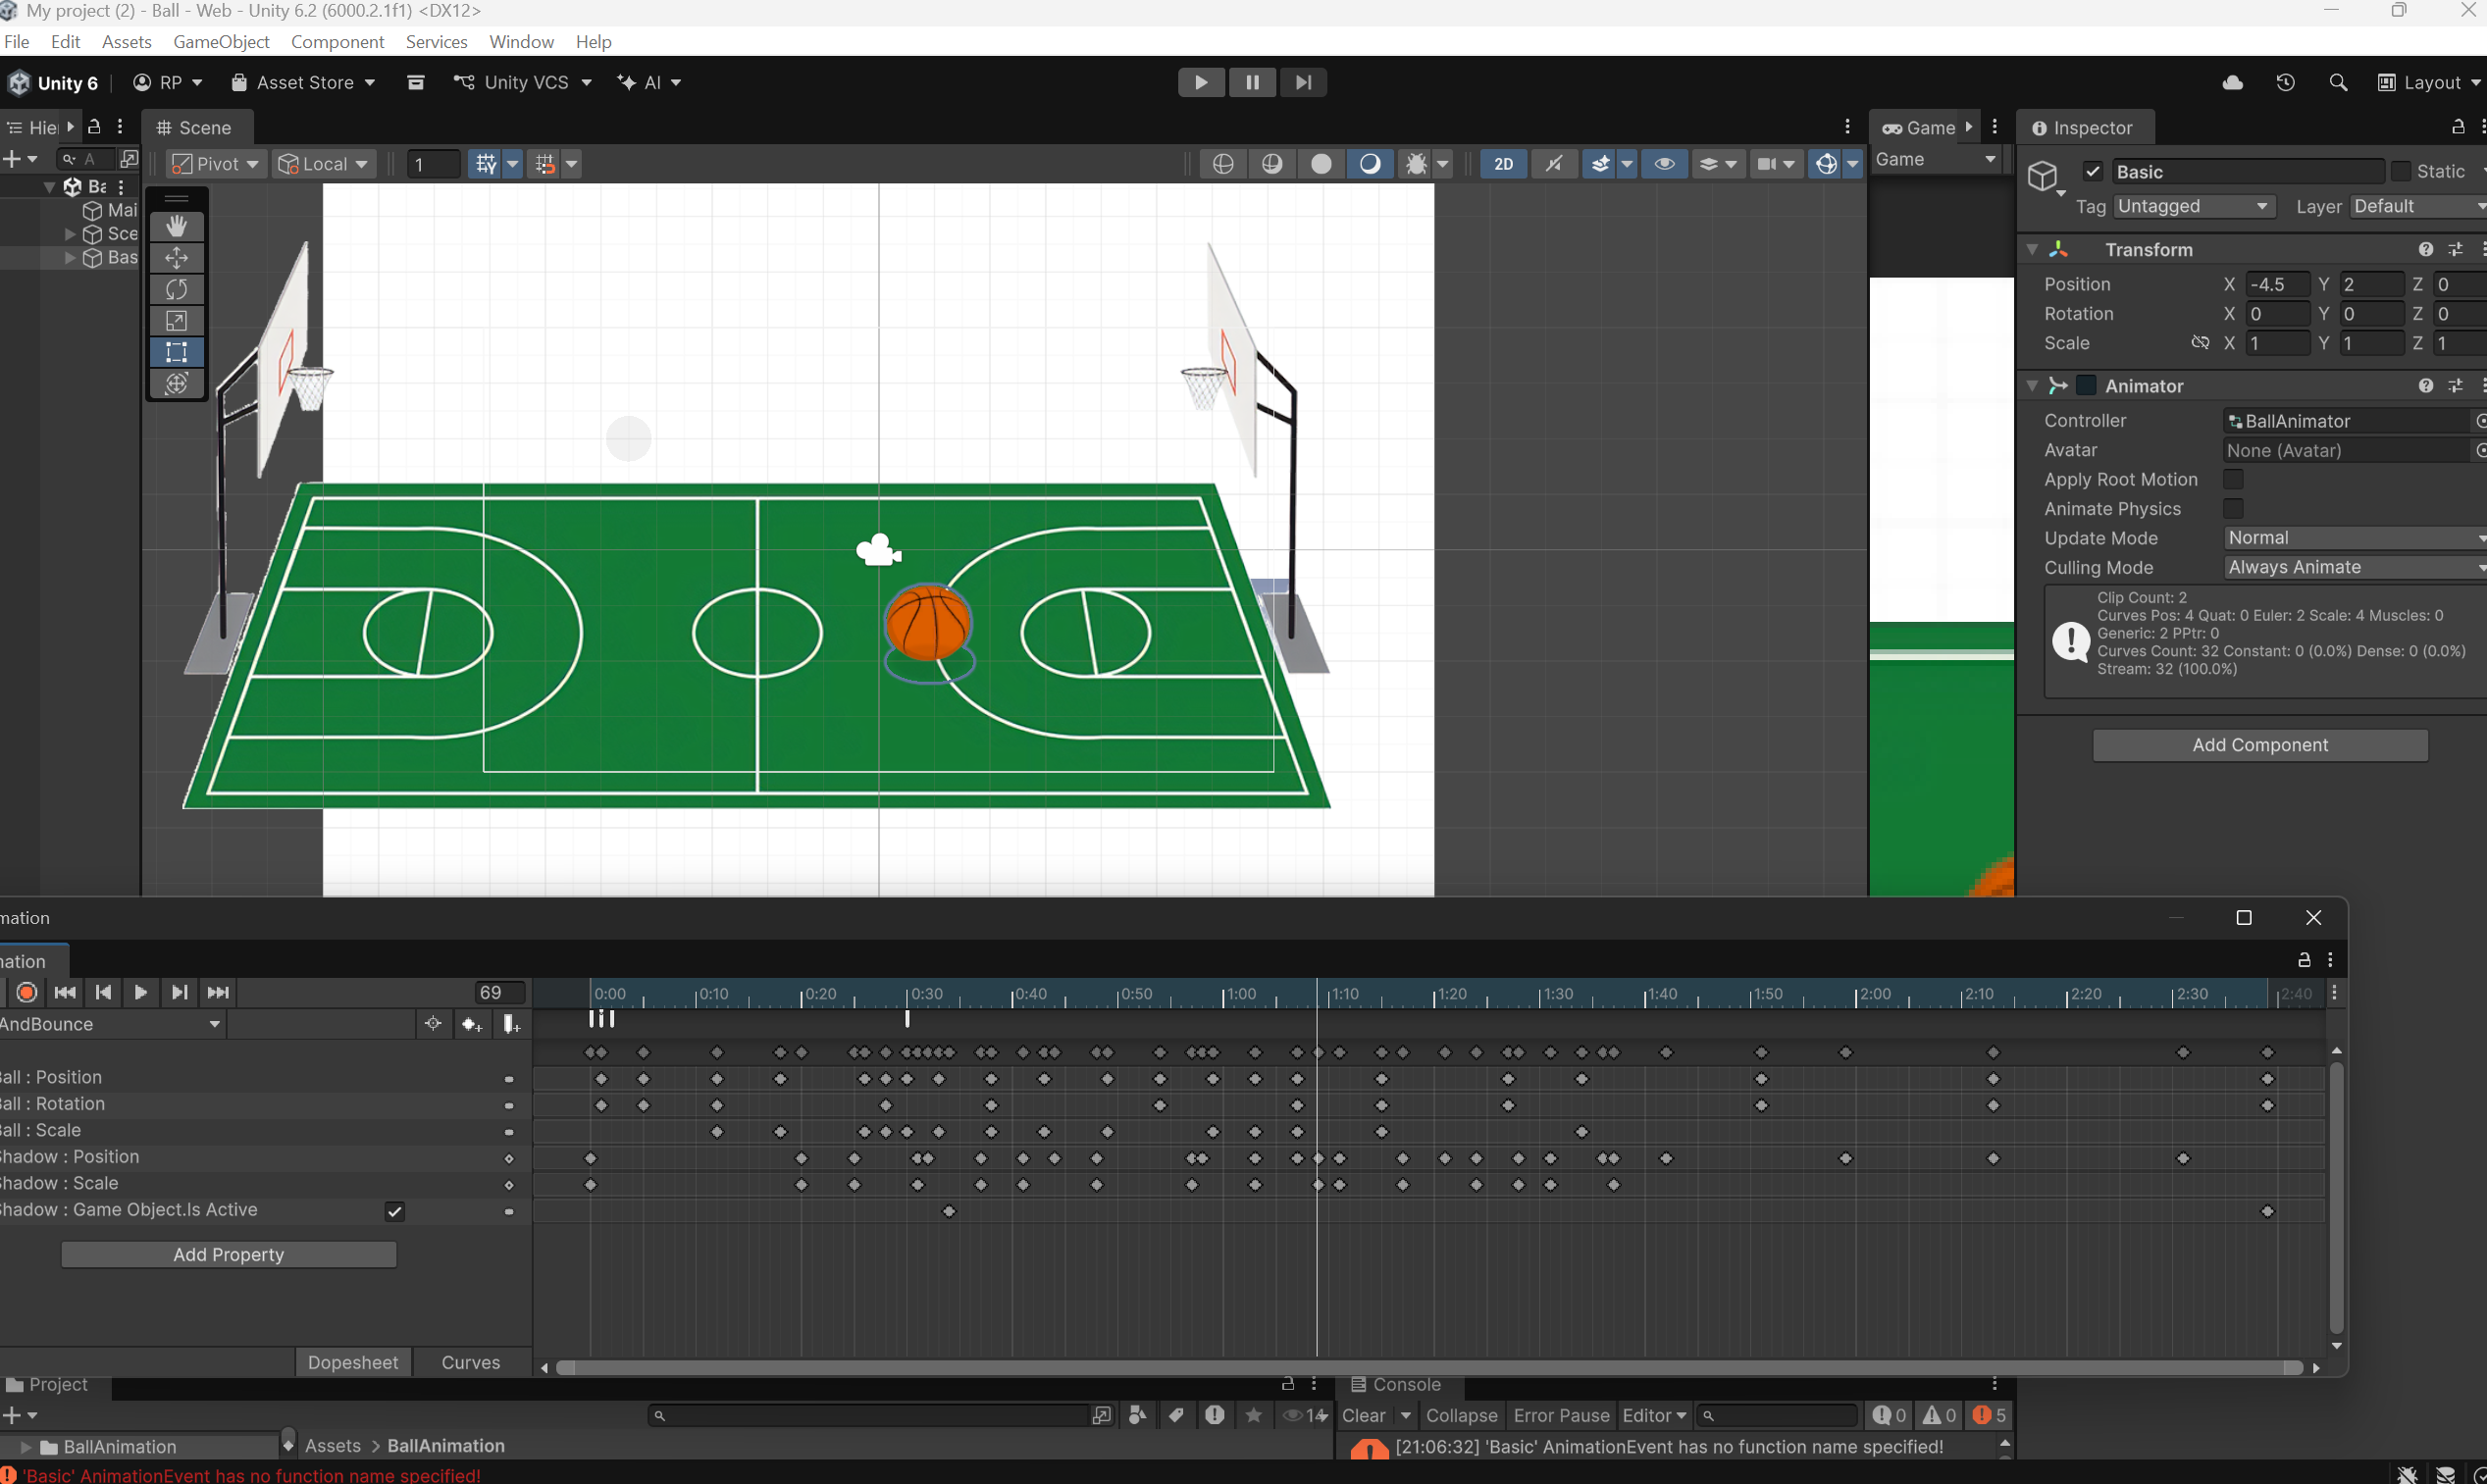
Task: Start Play mode in the editor
Action: point(1201,82)
